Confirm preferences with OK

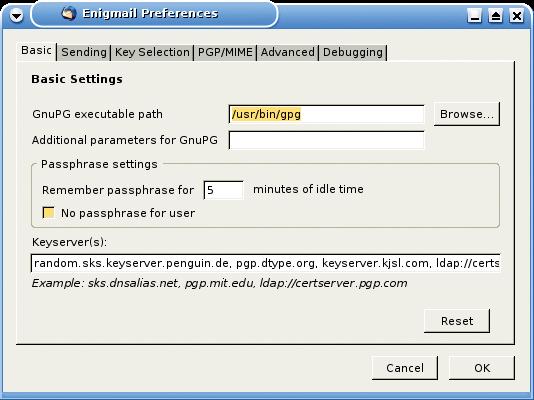tap(482, 368)
